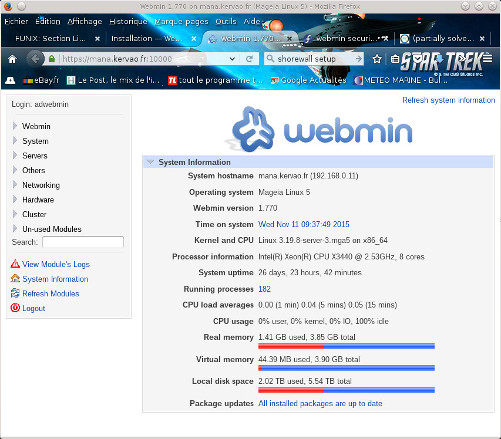This screenshot has height=439, width=501.
Task: Click the 'Refresh Modules' link
Action: click(x=51, y=294)
